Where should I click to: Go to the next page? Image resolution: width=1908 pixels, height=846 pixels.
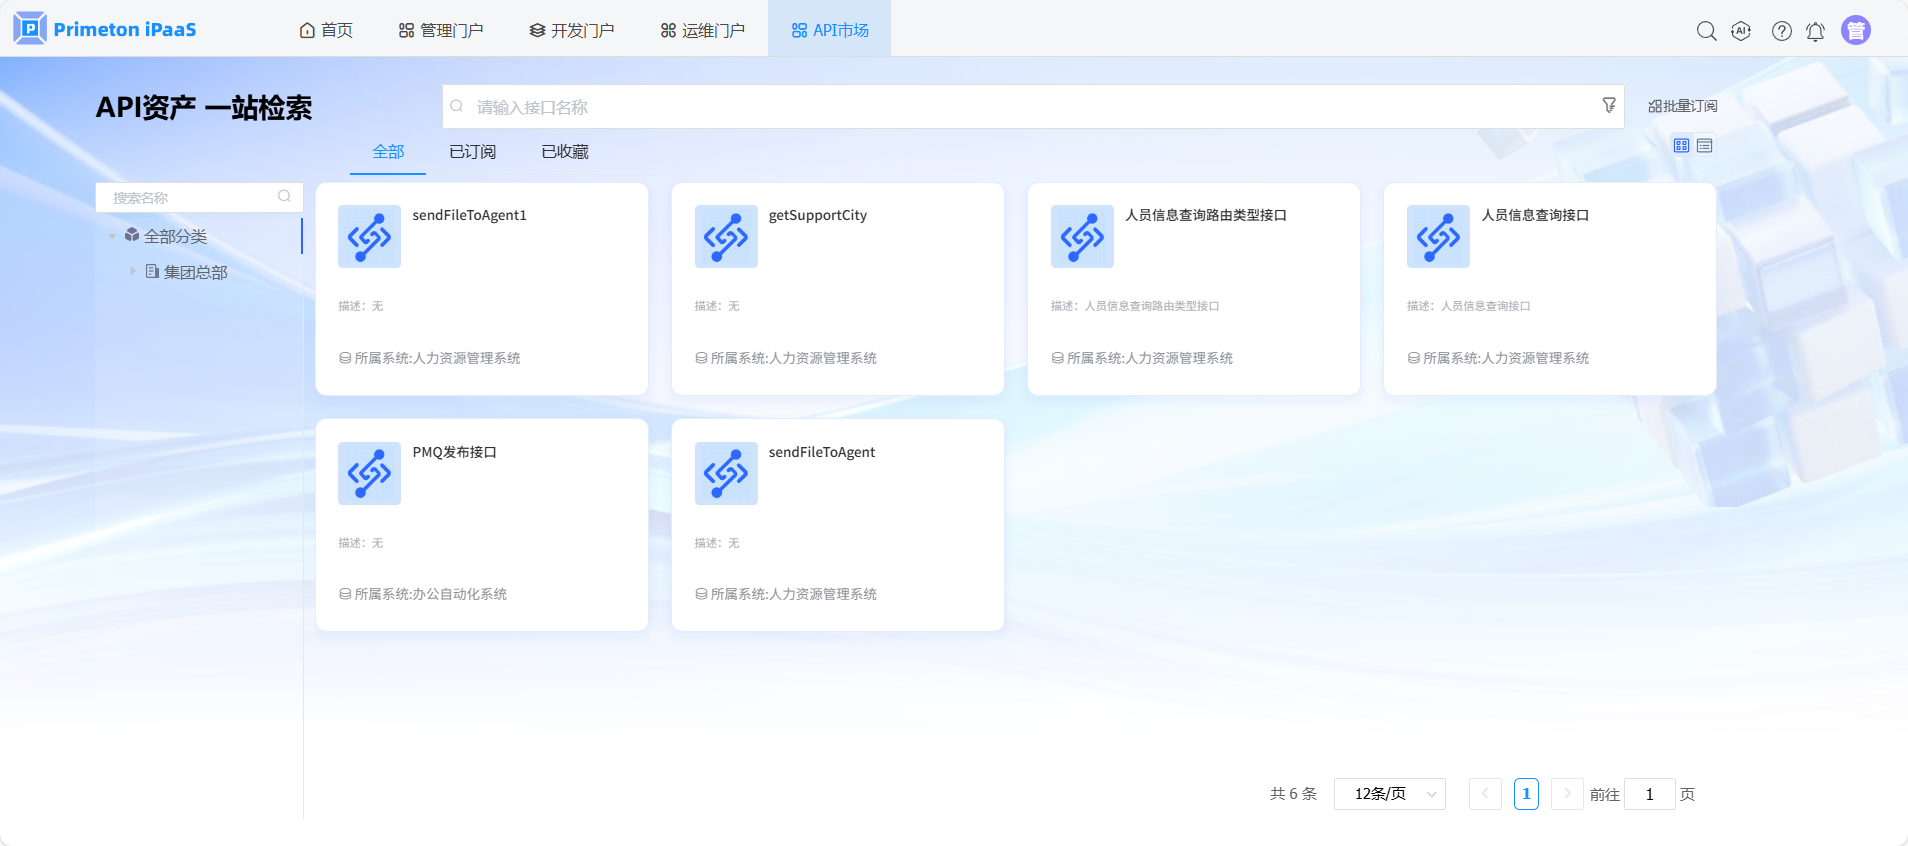(1567, 794)
